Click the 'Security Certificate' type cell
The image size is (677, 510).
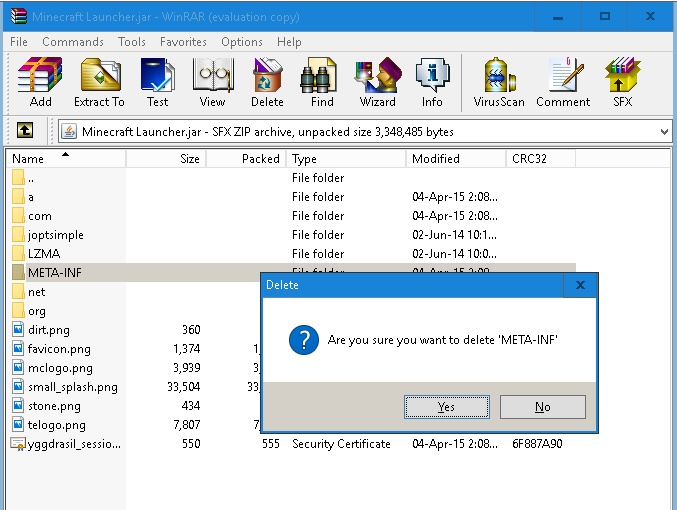[341, 443]
